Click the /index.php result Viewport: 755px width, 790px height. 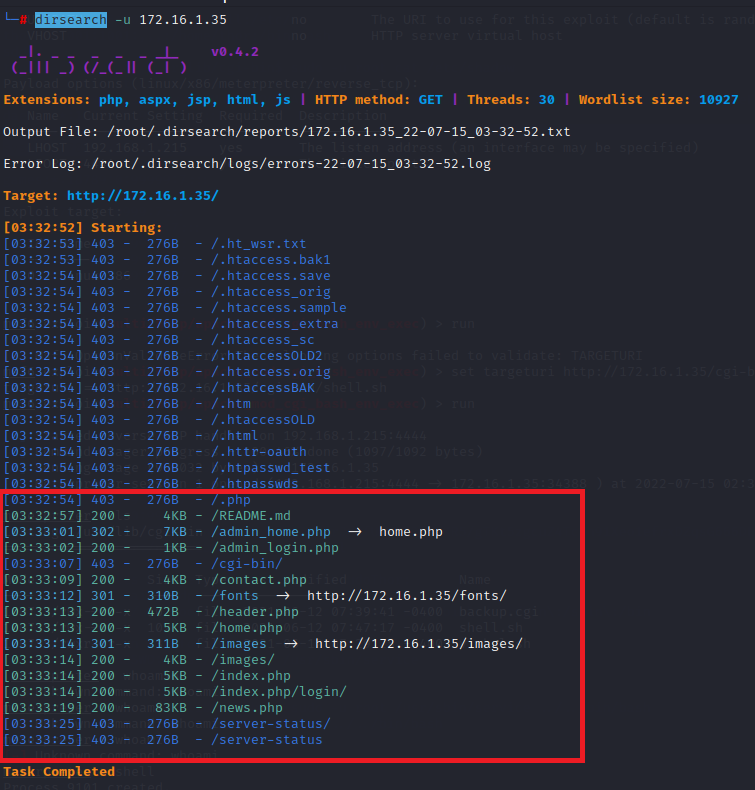click(x=251, y=676)
